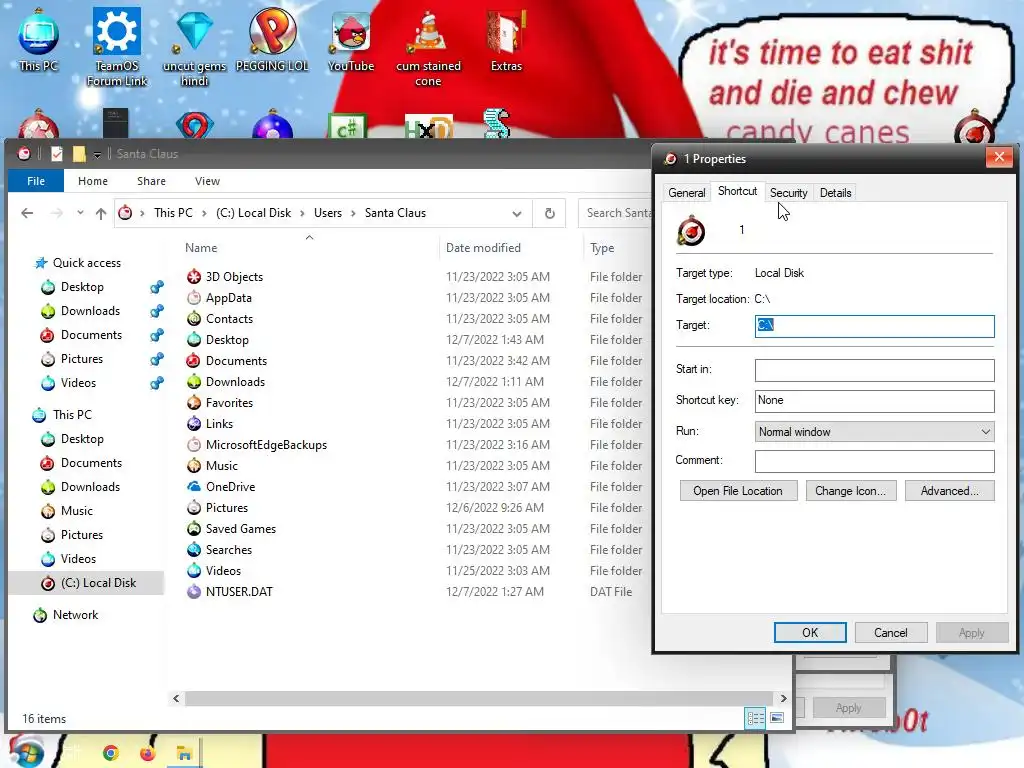Expand the (C:) Local Disk breadcrumb chevron
Image resolution: width=1024 pixels, height=768 pixels.
pyautogui.click(x=302, y=214)
